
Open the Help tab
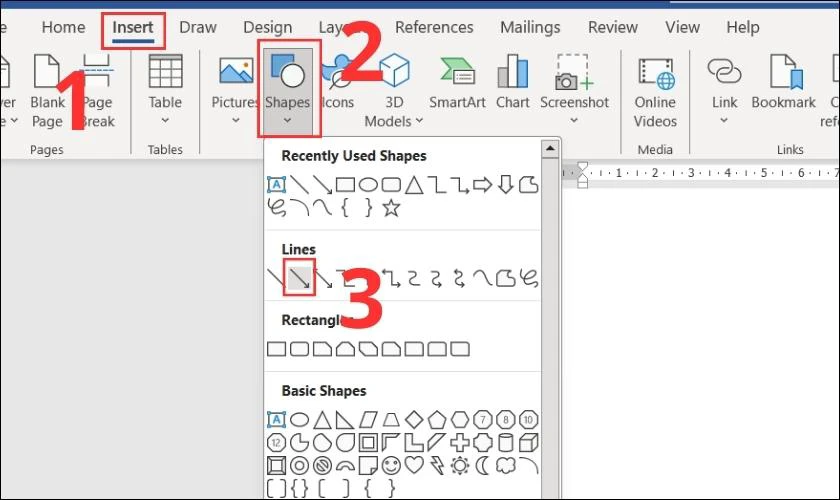742,27
